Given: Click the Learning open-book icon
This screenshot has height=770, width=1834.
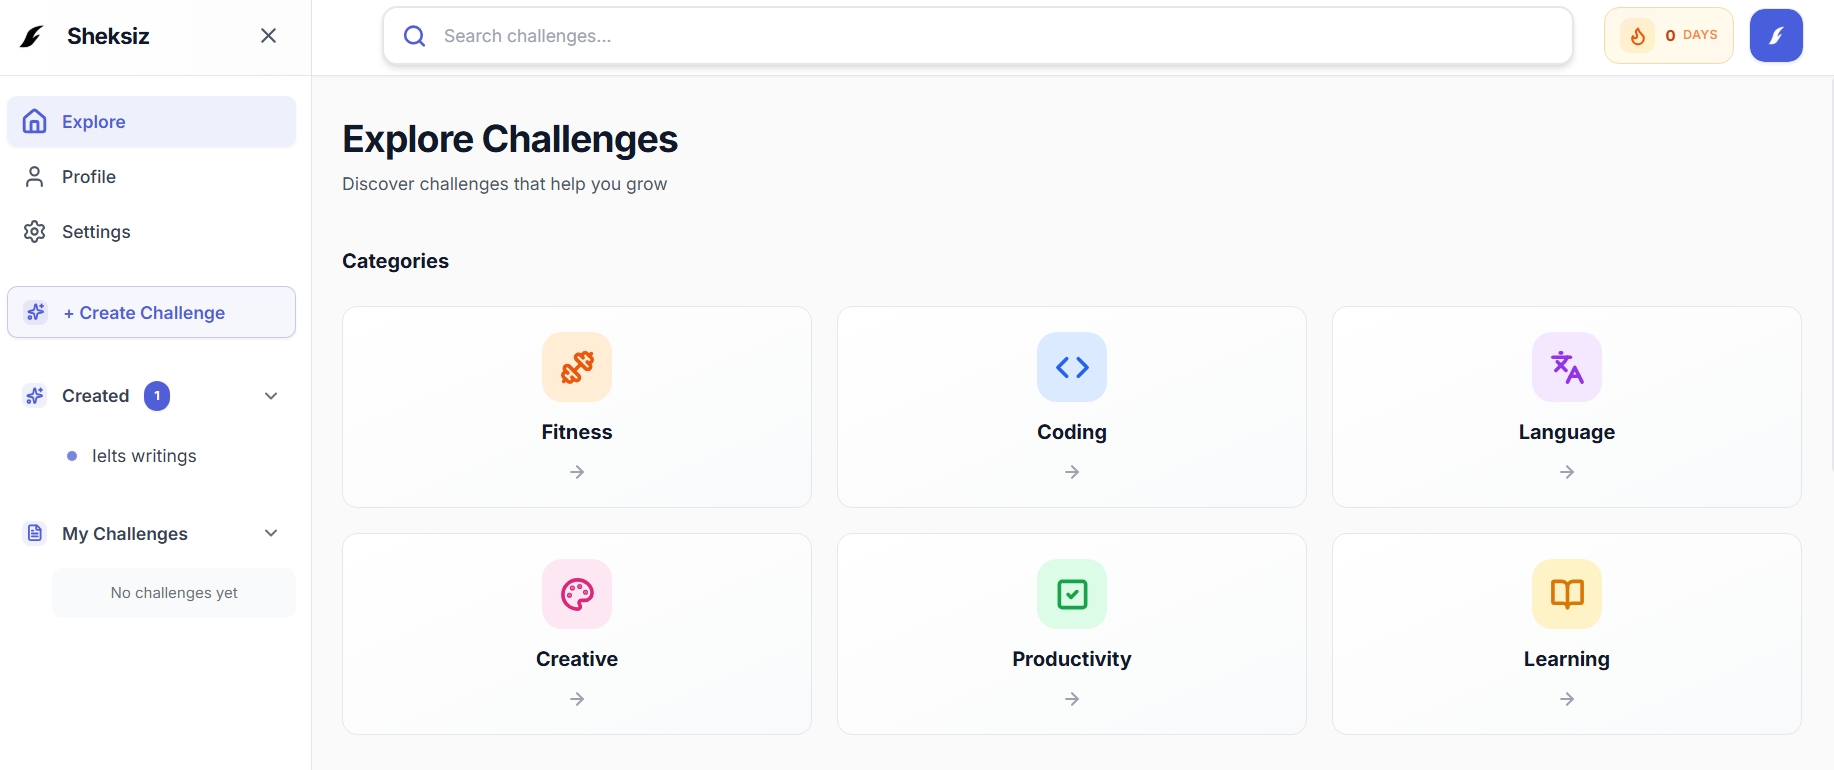Looking at the screenshot, I should 1567,594.
